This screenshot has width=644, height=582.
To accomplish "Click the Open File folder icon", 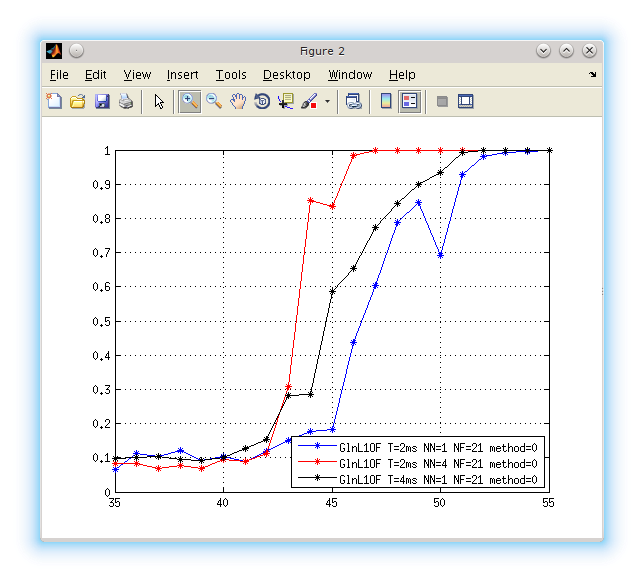I will coord(78,101).
